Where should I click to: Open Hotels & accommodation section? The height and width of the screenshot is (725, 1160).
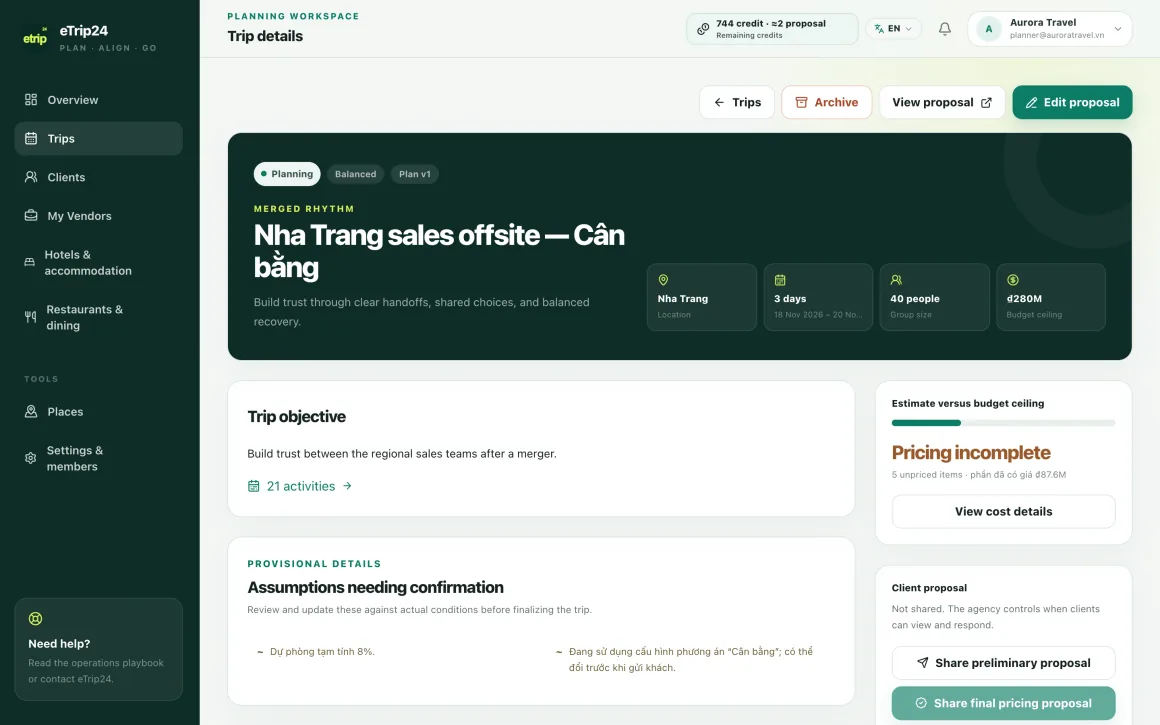pyautogui.click(x=98, y=262)
